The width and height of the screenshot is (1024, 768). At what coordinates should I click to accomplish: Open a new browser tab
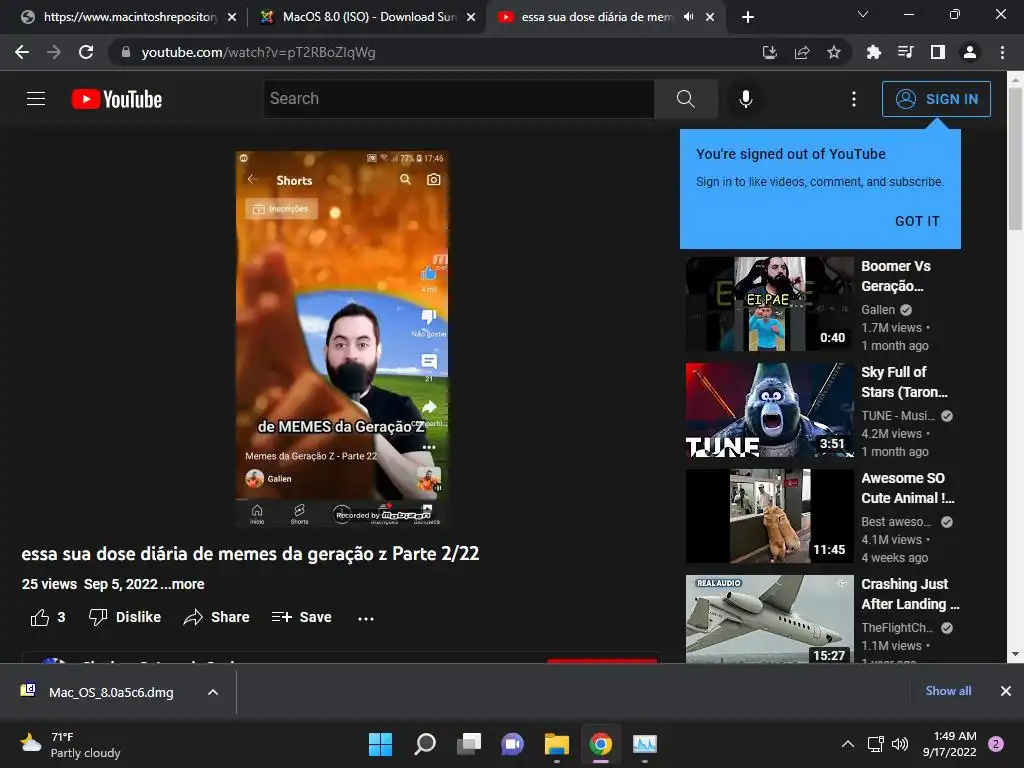[x=748, y=17]
